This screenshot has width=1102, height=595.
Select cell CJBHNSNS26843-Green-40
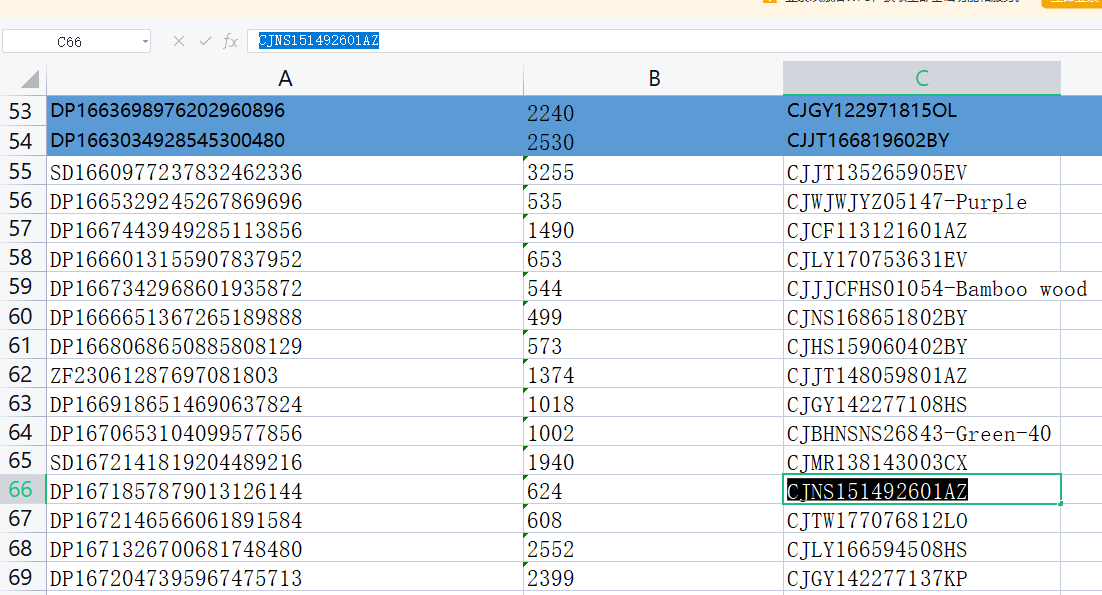tap(918, 434)
